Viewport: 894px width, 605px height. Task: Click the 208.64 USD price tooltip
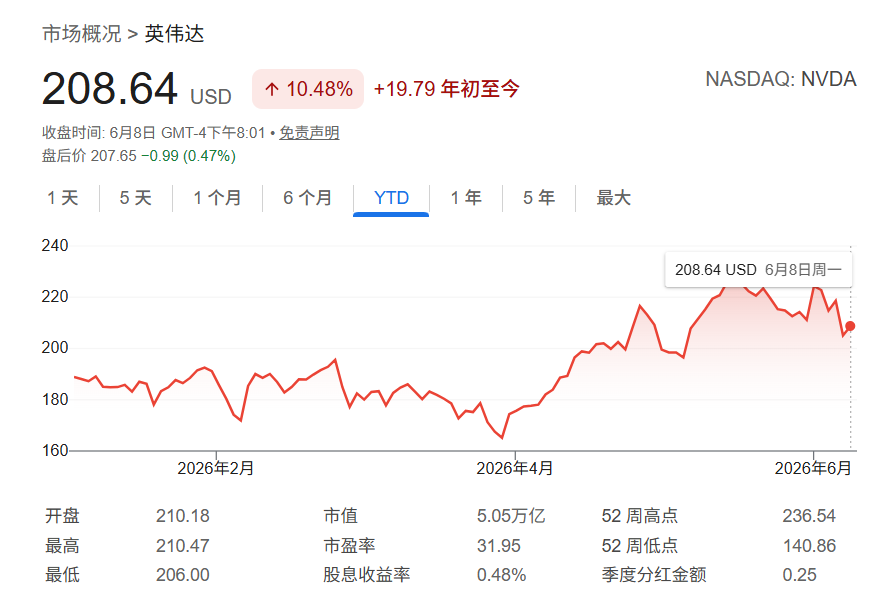point(758,270)
